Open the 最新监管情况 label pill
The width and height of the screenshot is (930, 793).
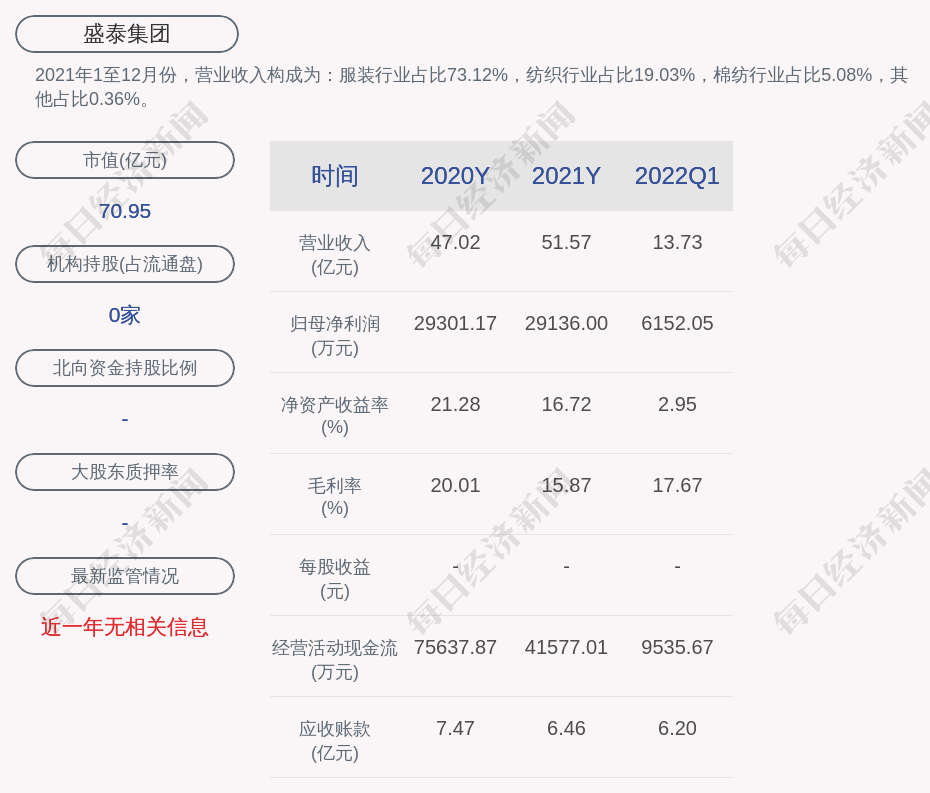coord(125,576)
